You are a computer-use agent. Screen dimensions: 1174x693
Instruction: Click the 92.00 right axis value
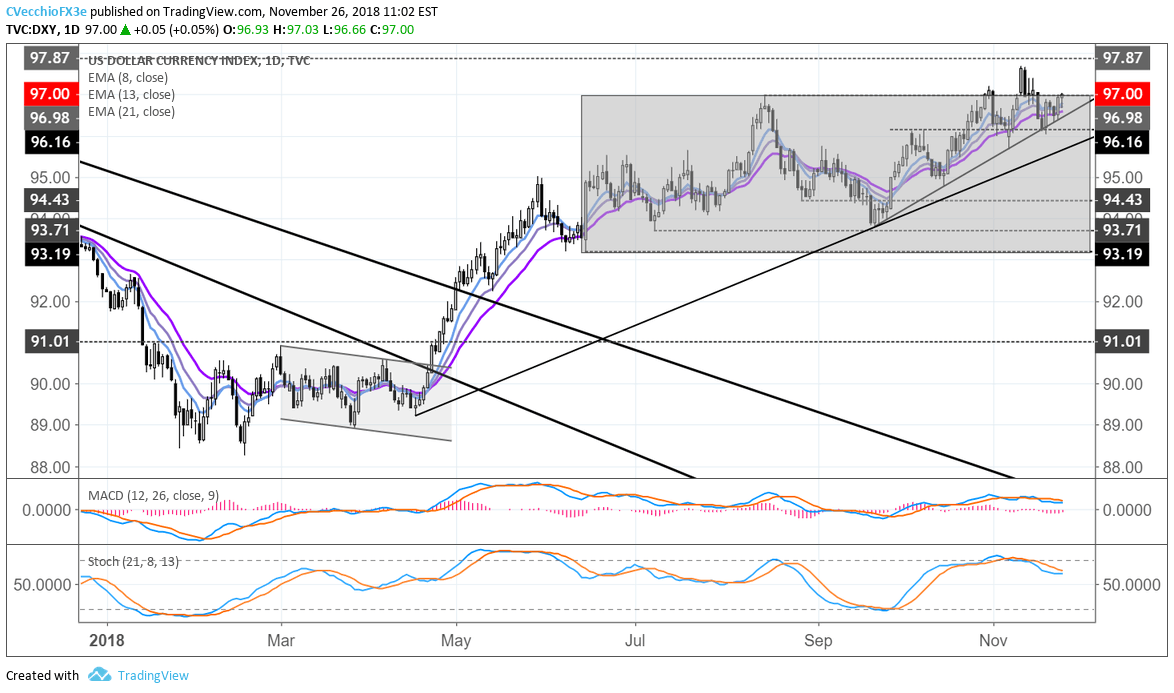click(x=1122, y=302)
